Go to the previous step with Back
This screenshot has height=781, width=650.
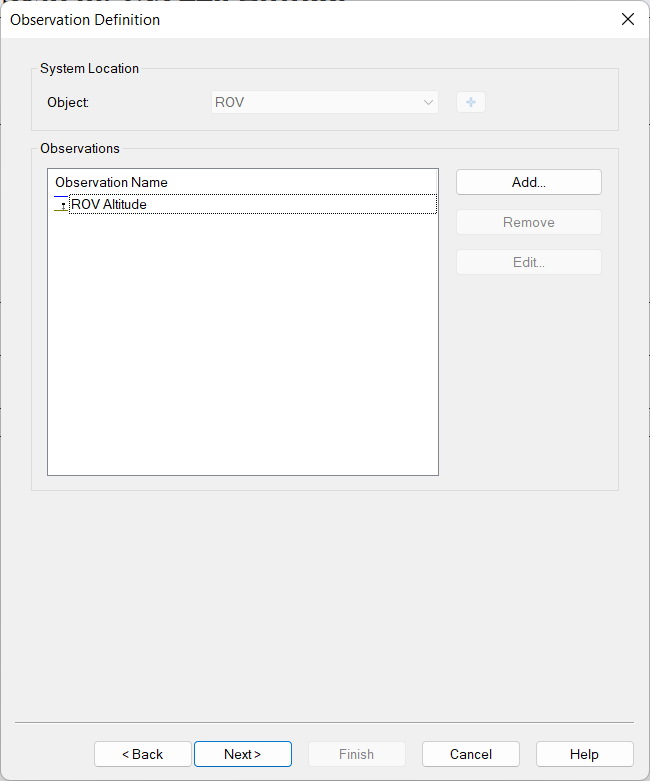click(143, 754)
